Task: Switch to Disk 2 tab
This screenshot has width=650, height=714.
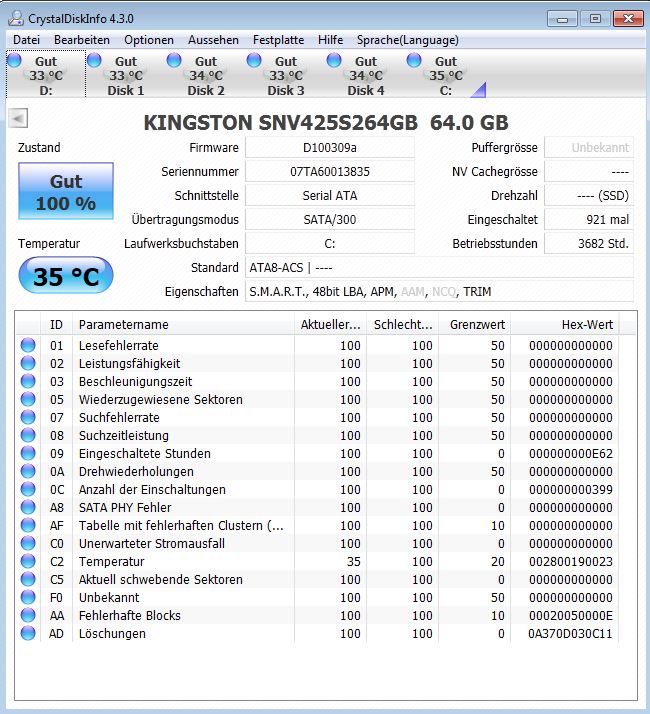Action: (206, 75)
